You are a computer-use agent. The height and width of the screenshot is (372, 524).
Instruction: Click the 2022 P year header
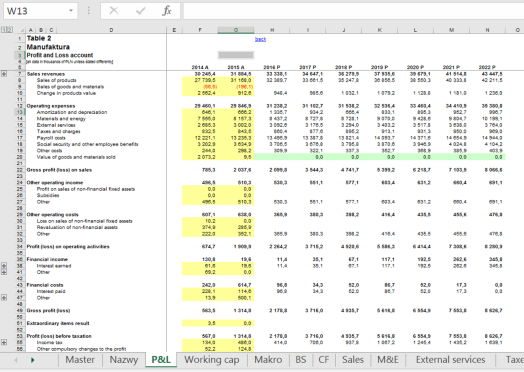[x=487, y=67]
